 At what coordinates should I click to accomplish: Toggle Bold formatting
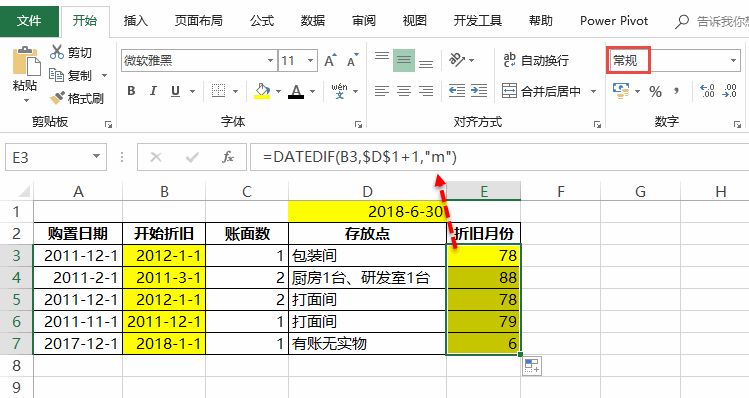click(x=131, y=91)
